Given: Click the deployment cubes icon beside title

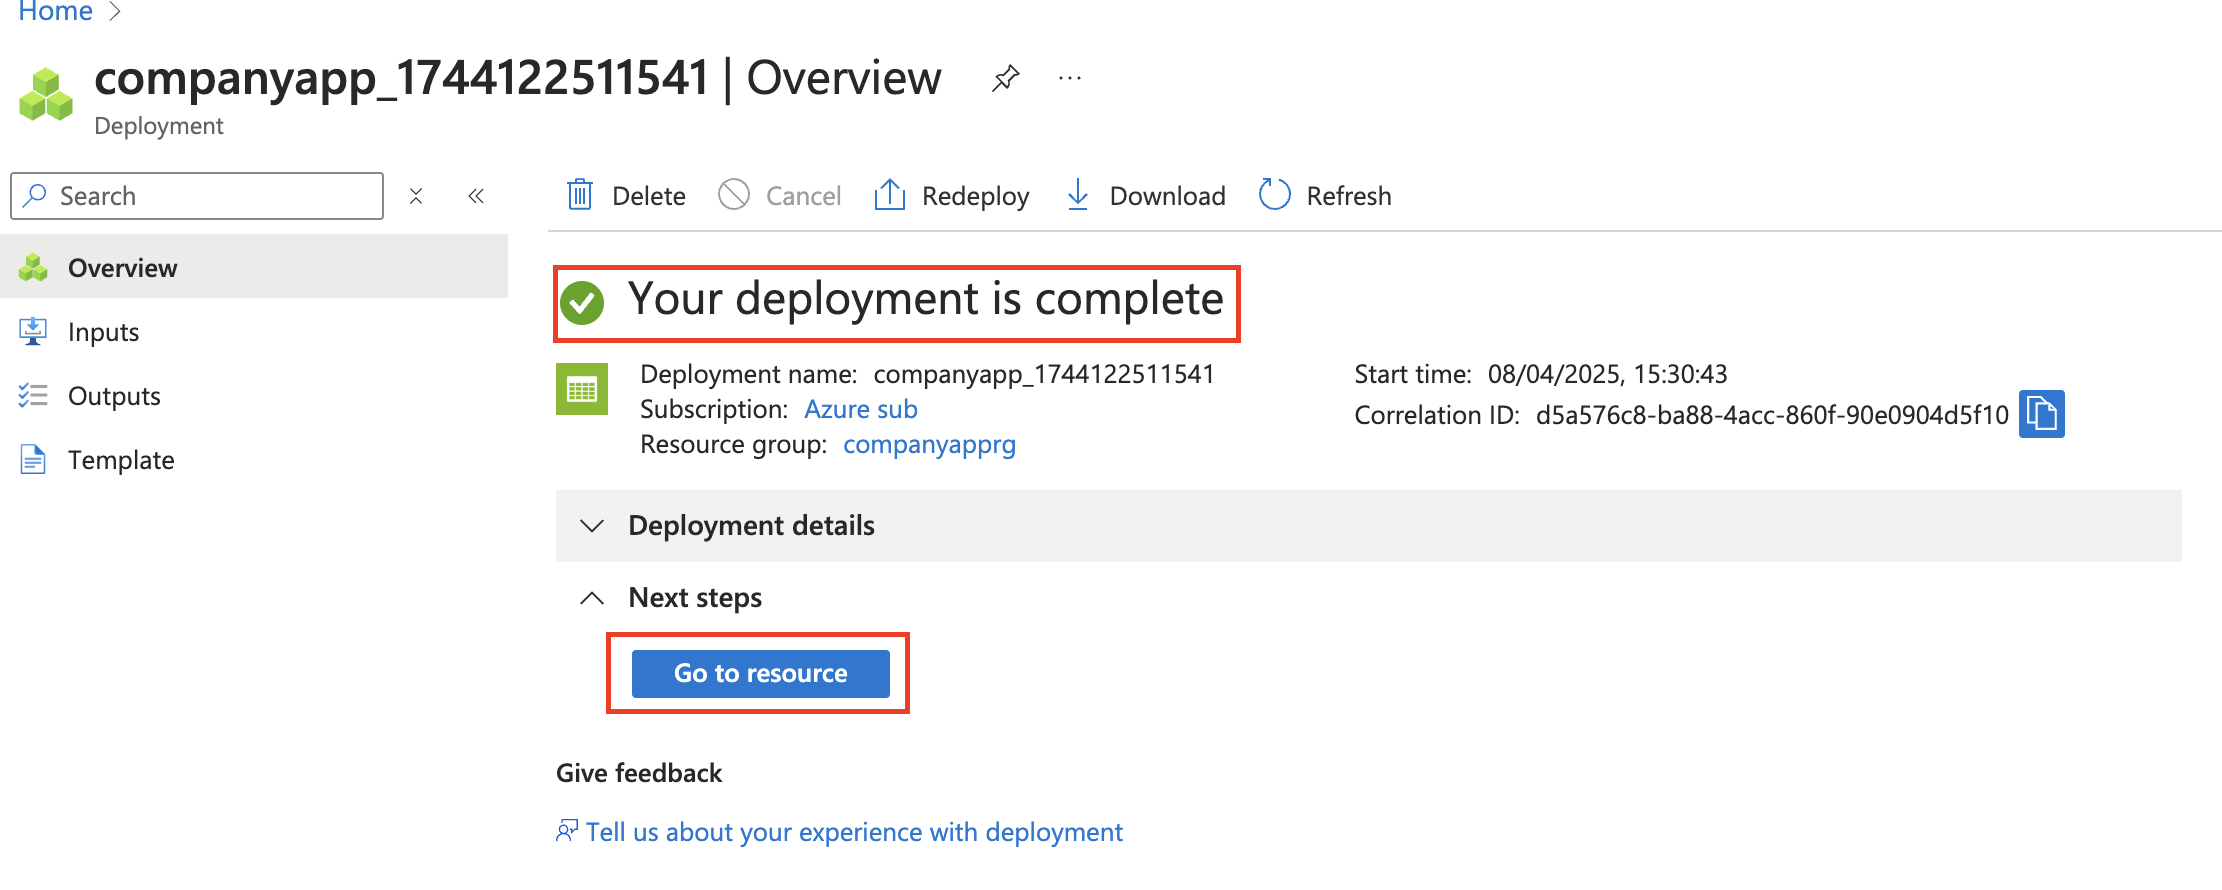Looking at the screenshot, I should 46,94.
